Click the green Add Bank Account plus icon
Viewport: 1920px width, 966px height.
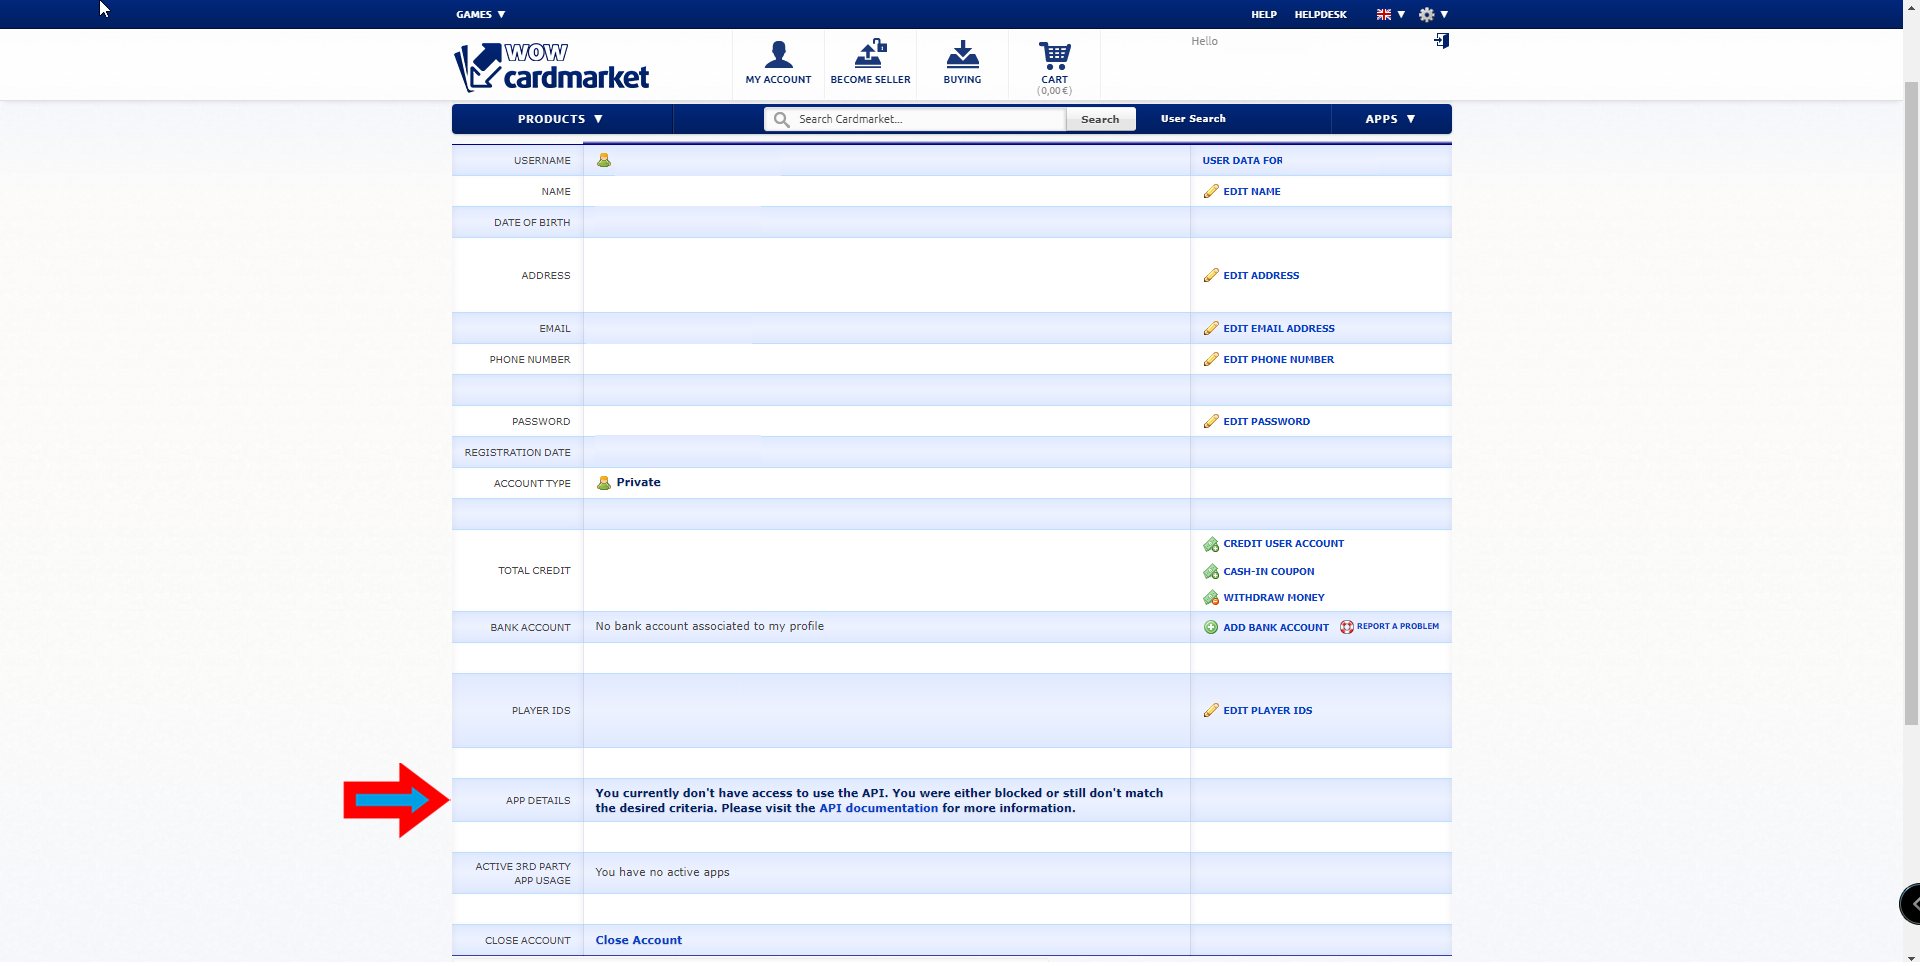(1210, 627)
